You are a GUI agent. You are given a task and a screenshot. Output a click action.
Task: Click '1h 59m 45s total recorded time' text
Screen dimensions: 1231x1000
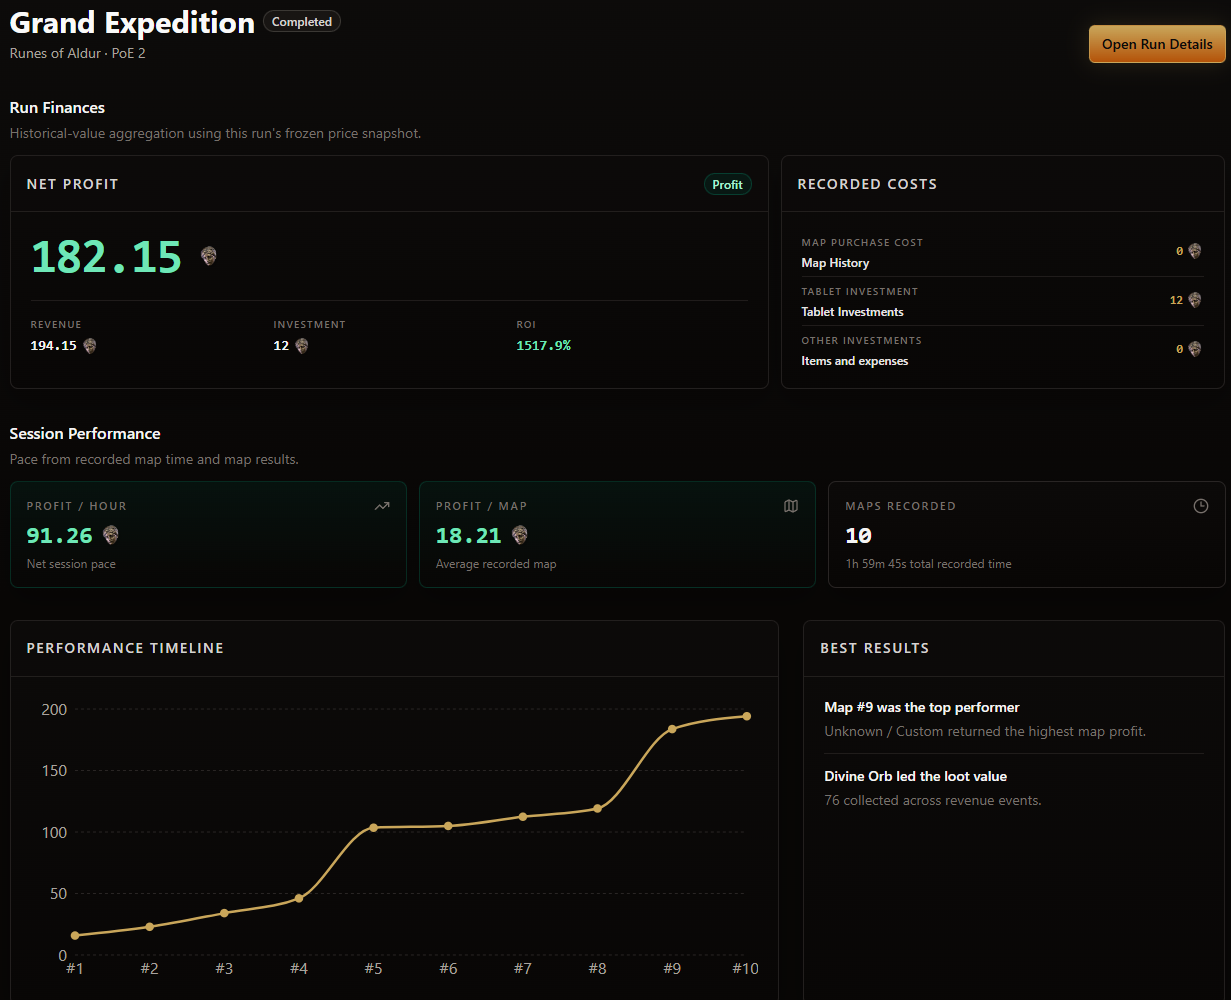[928, 564]
